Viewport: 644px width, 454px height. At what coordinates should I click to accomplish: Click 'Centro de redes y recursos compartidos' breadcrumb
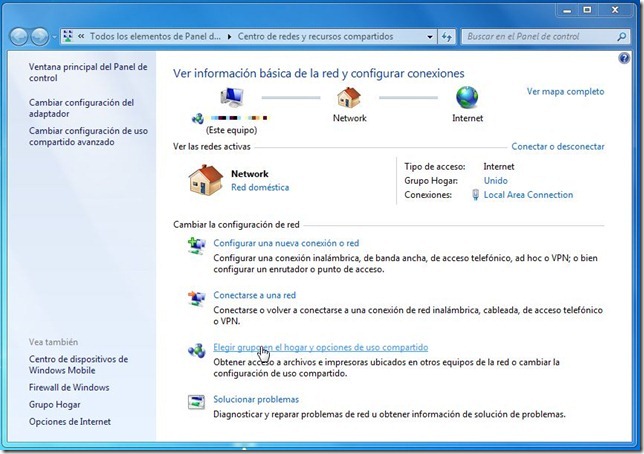[315, 37]
